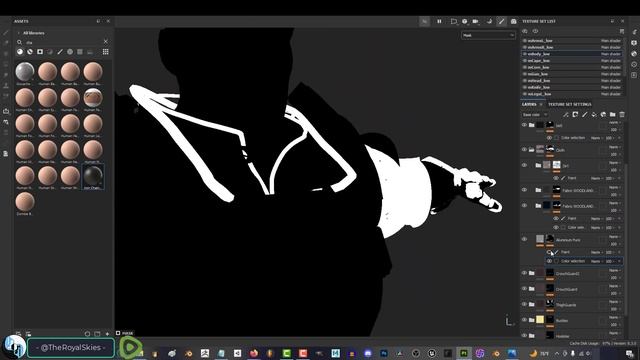Select the Clone tool in left toolbar
640x360 pixels.
coord(6,85)
